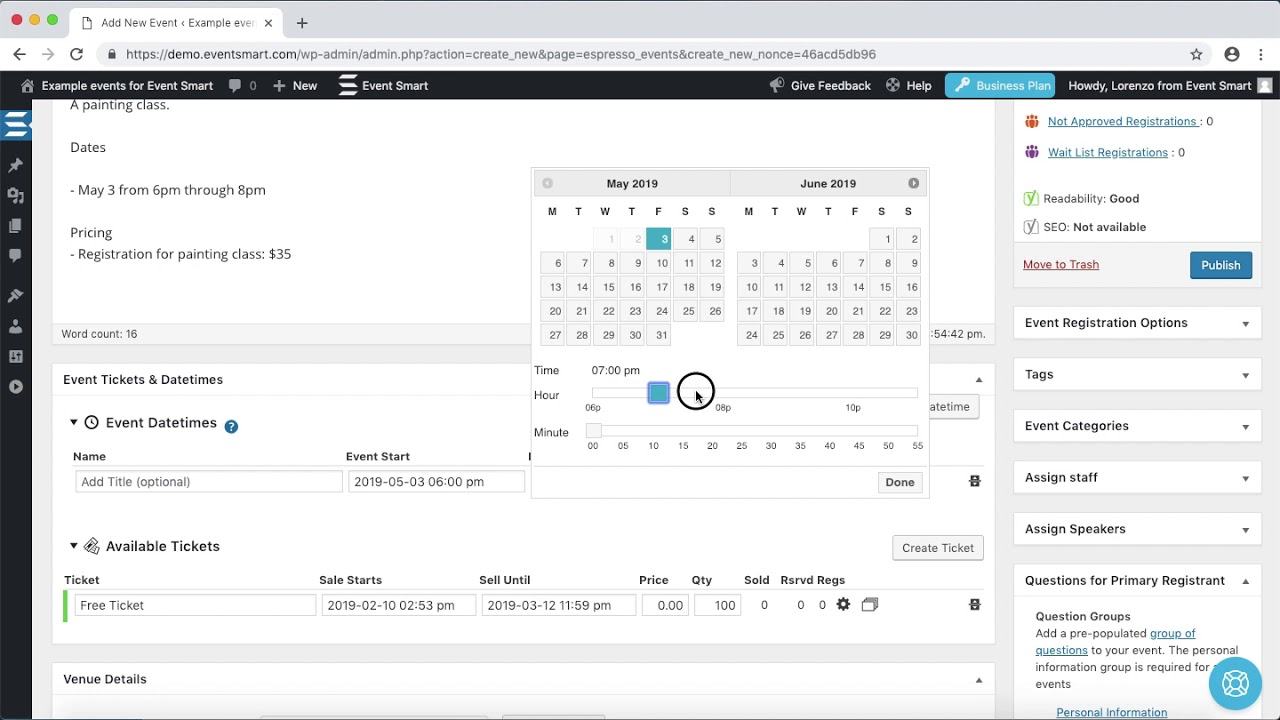Image resolution: width=1280 pixels, height=720 pixels.
Task: Open Example events for Event Smart site menu
Action: pos(116,86)
